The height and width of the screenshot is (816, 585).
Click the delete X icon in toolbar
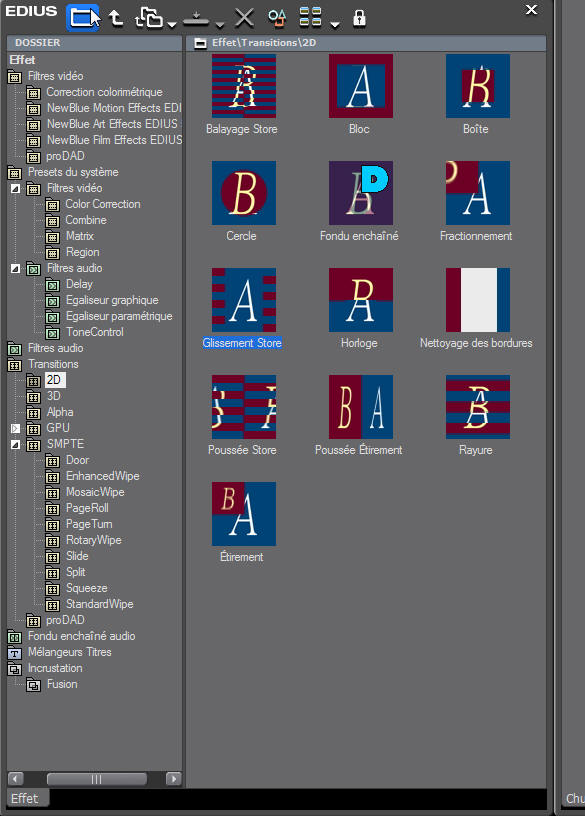tap(244, 18)
